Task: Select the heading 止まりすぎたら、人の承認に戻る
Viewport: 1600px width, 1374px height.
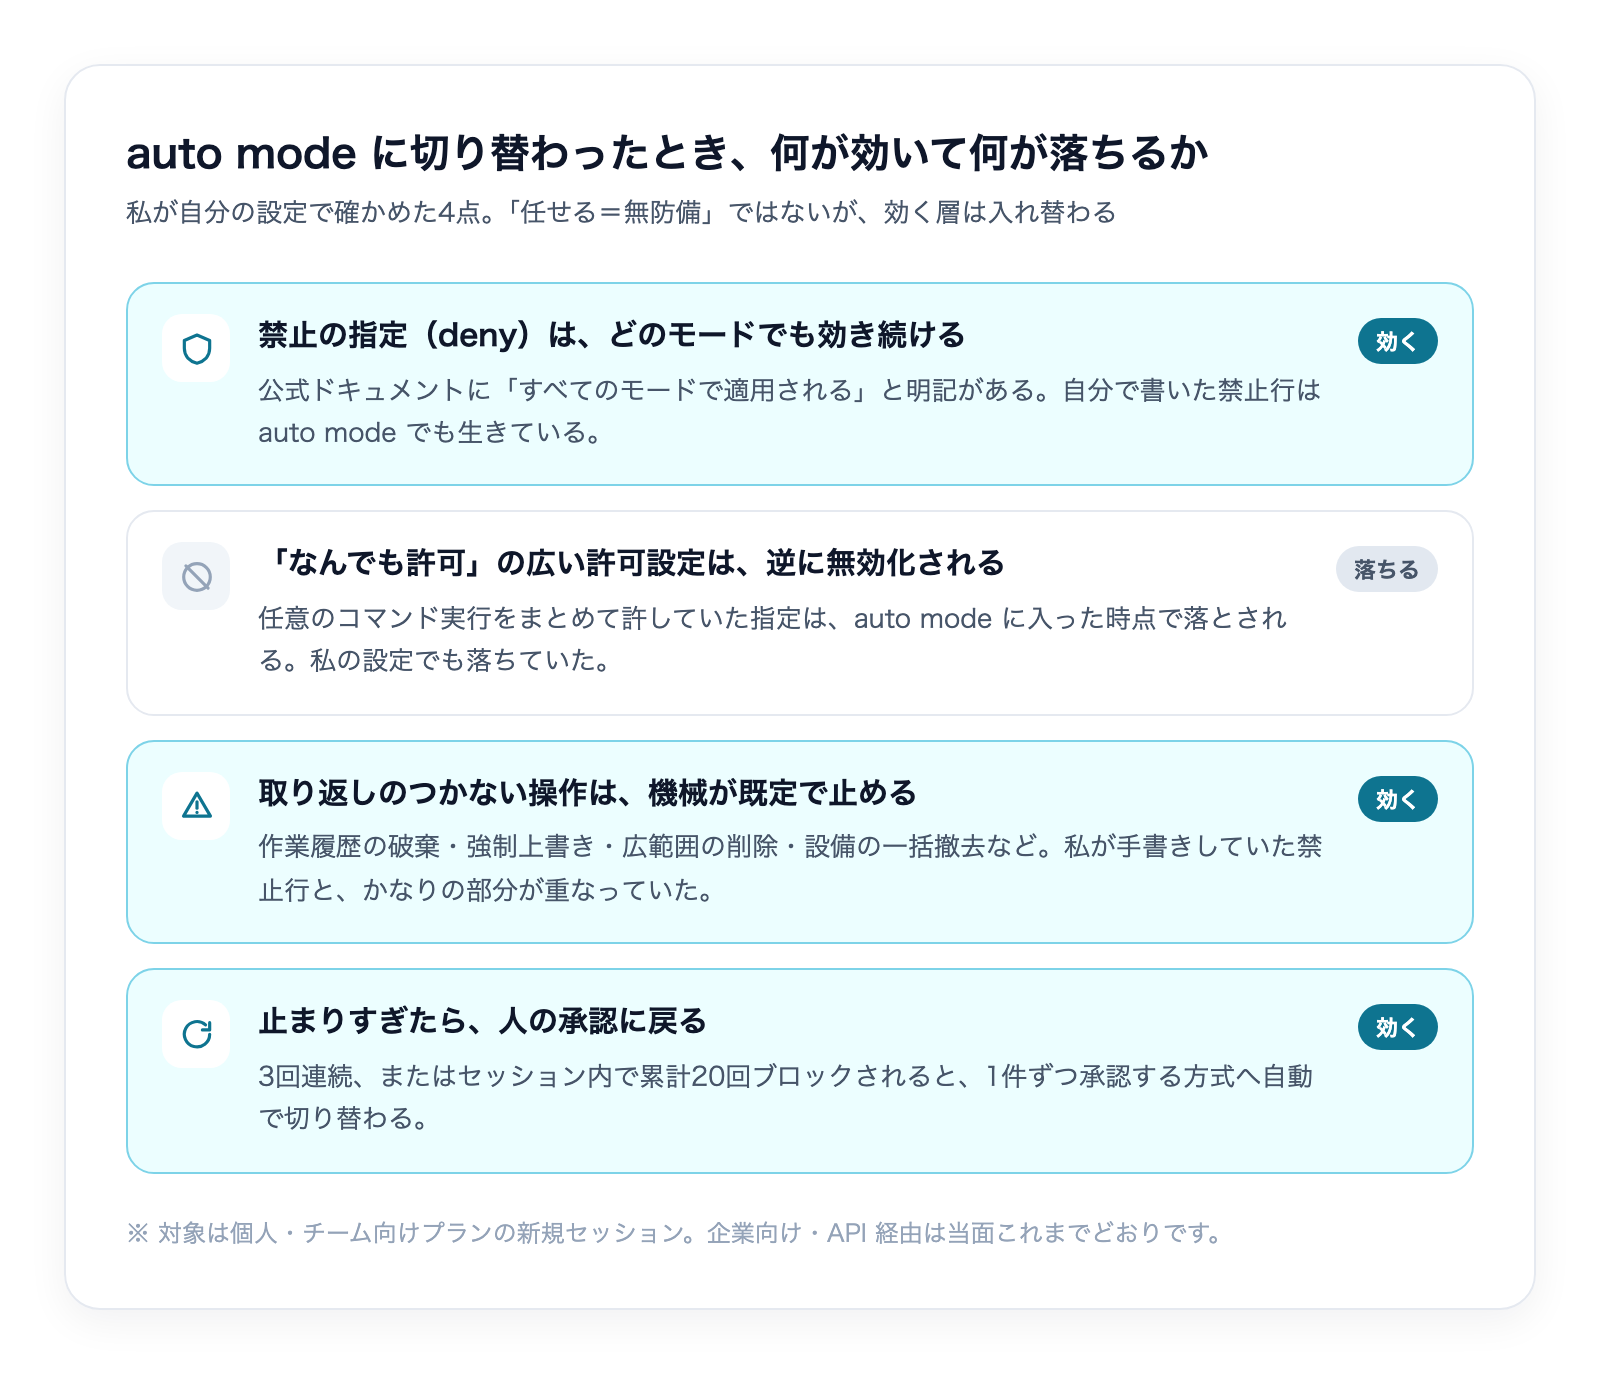Action: point(482,1021)
